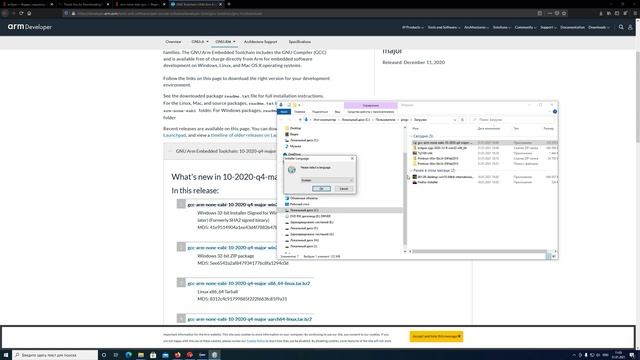Open the user account icon in the arm header
The width and height of the screenshot is (640, 360).
tap(630, 27)
